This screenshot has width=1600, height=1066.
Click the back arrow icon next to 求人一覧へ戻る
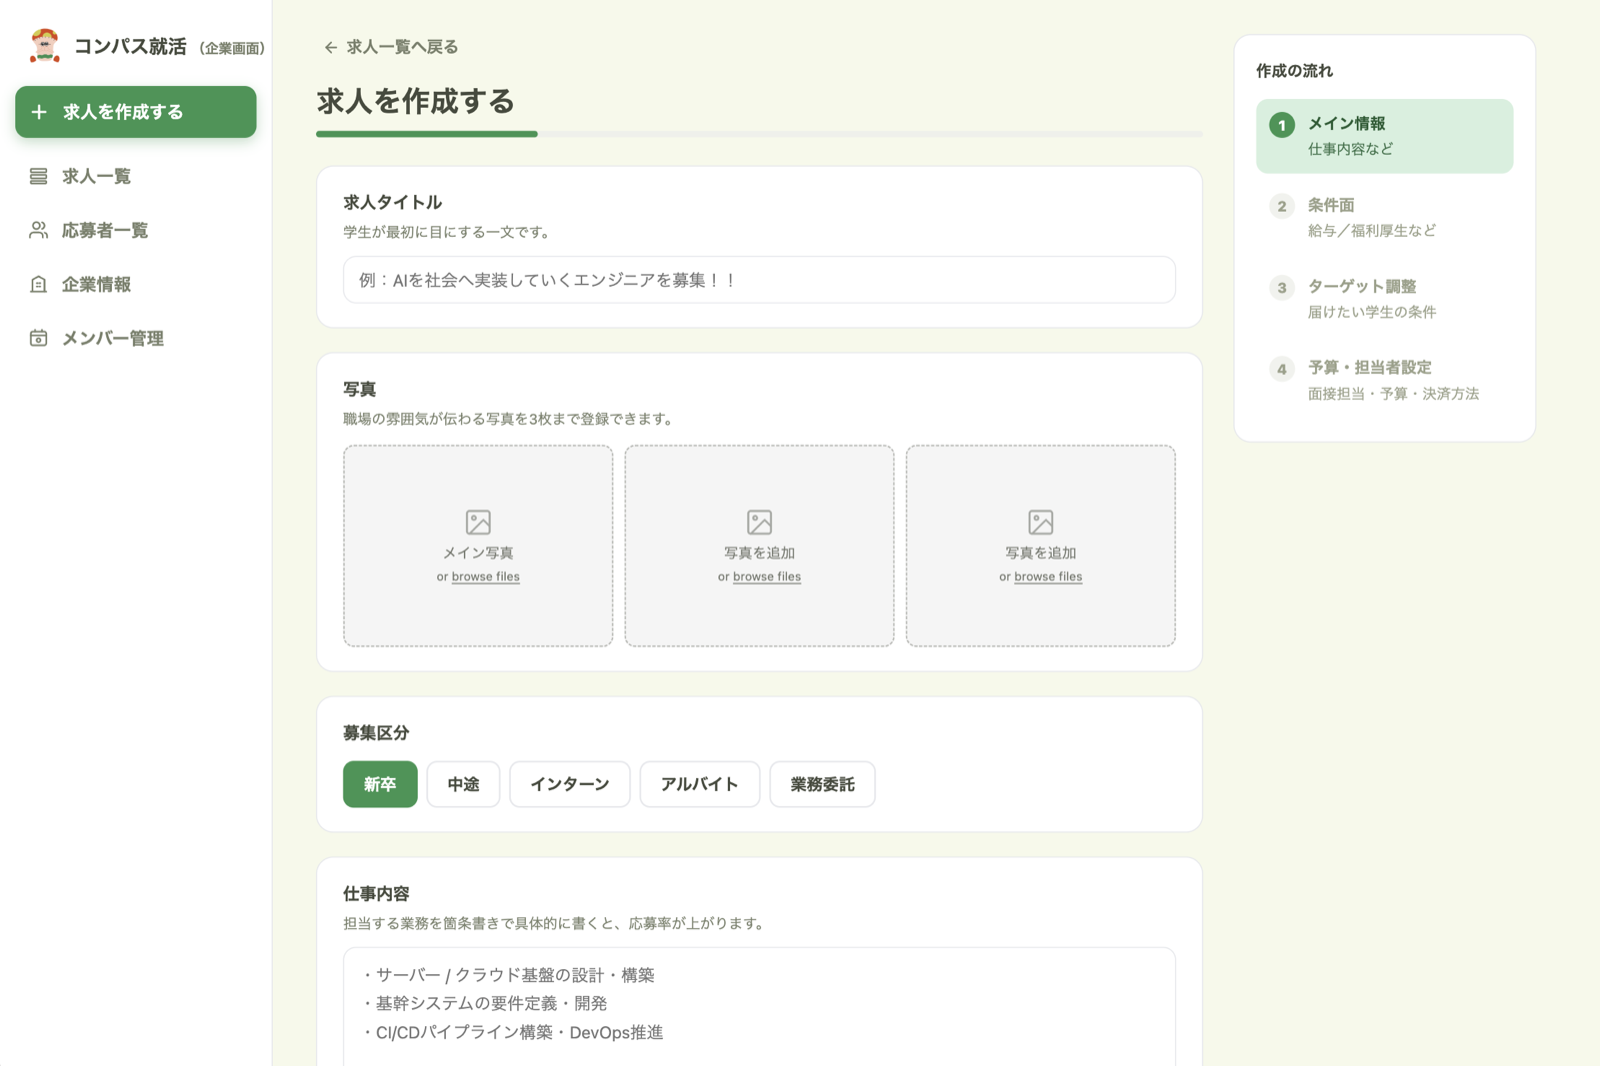331,47
